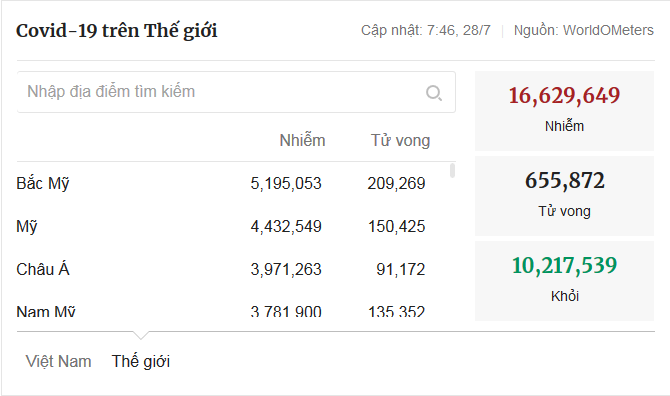Click the Covid-19 trên Thế giới heading

(117, 31)
